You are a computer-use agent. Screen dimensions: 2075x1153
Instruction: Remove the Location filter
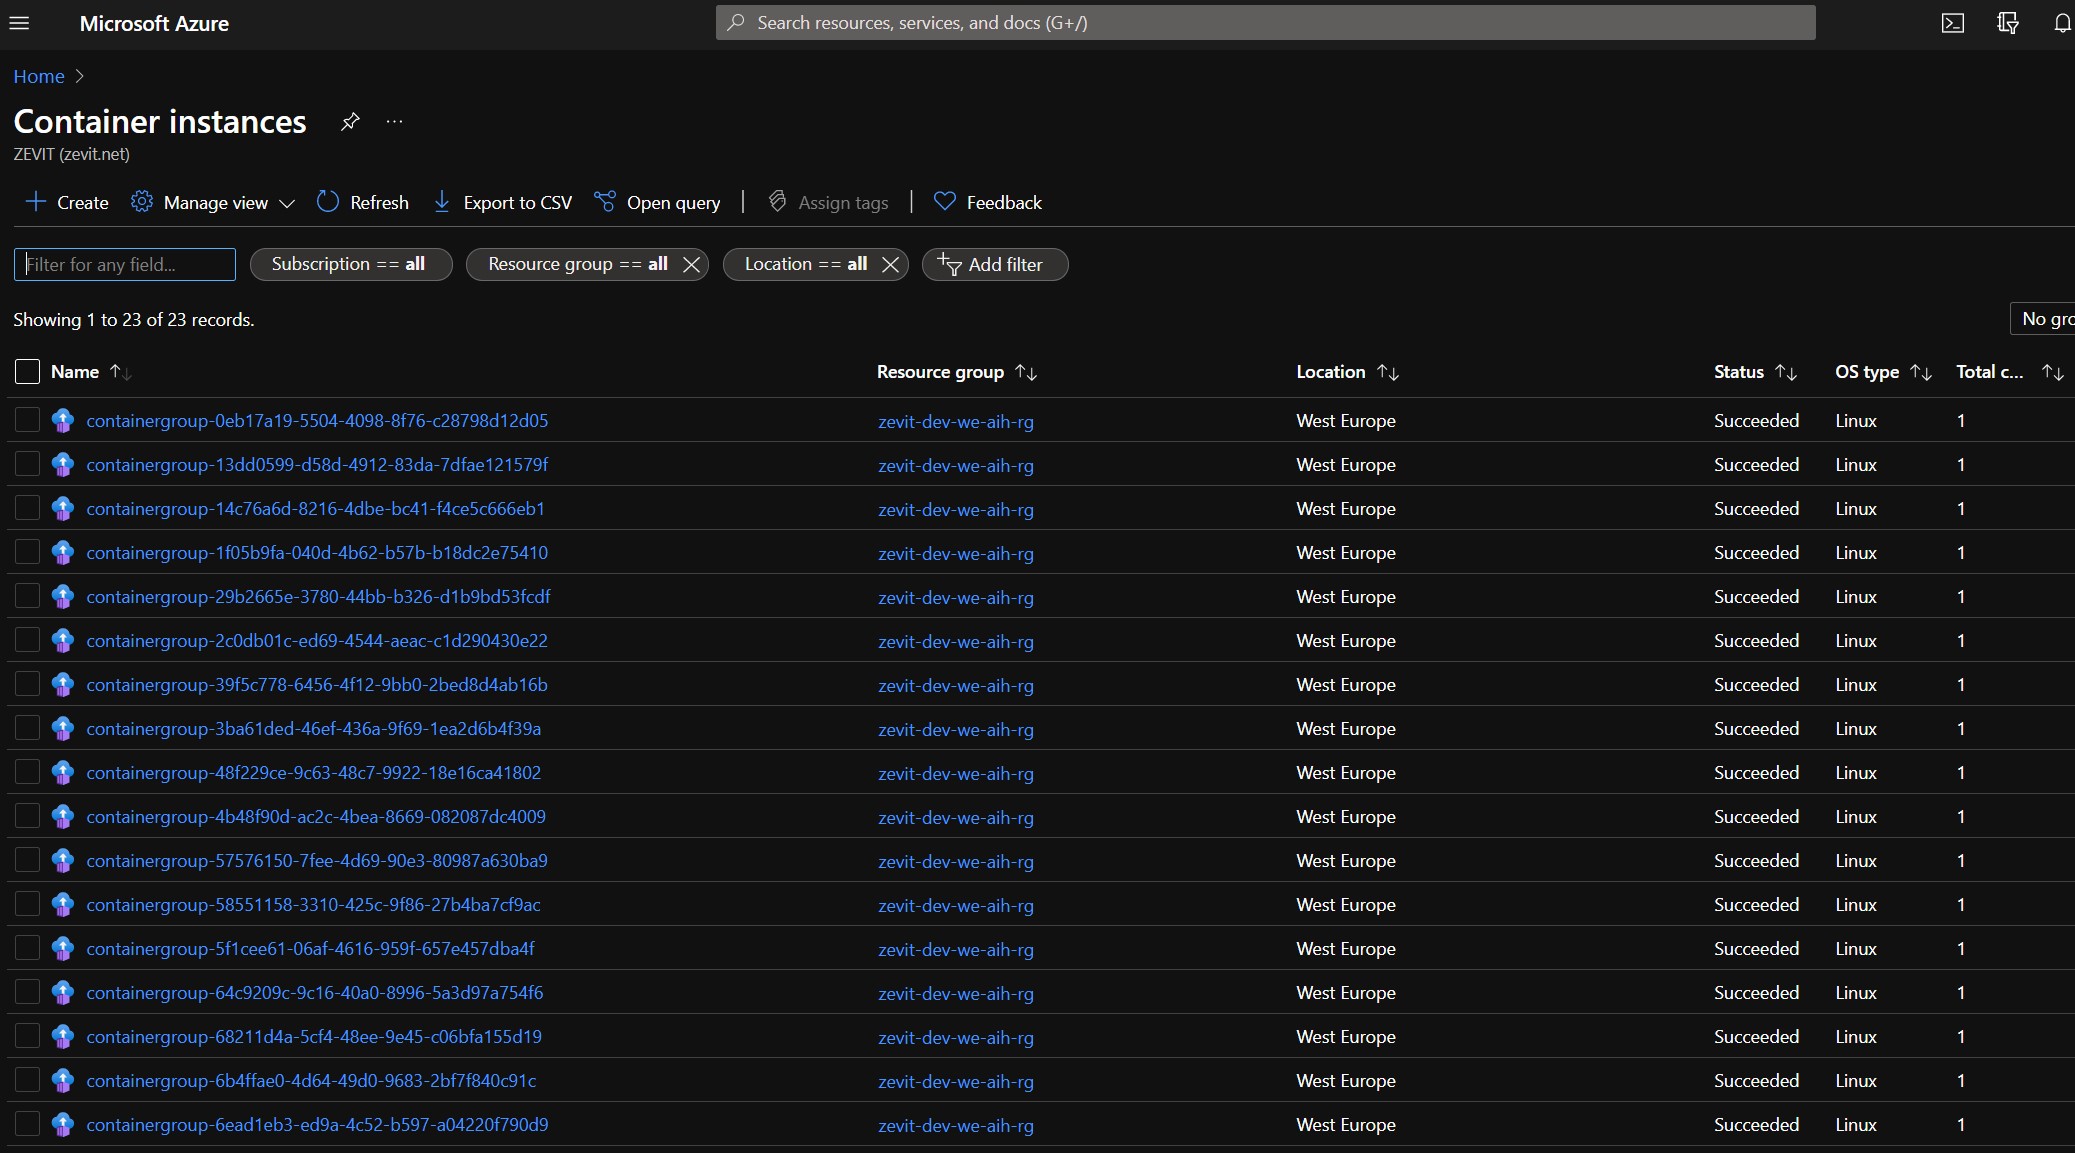890,264
